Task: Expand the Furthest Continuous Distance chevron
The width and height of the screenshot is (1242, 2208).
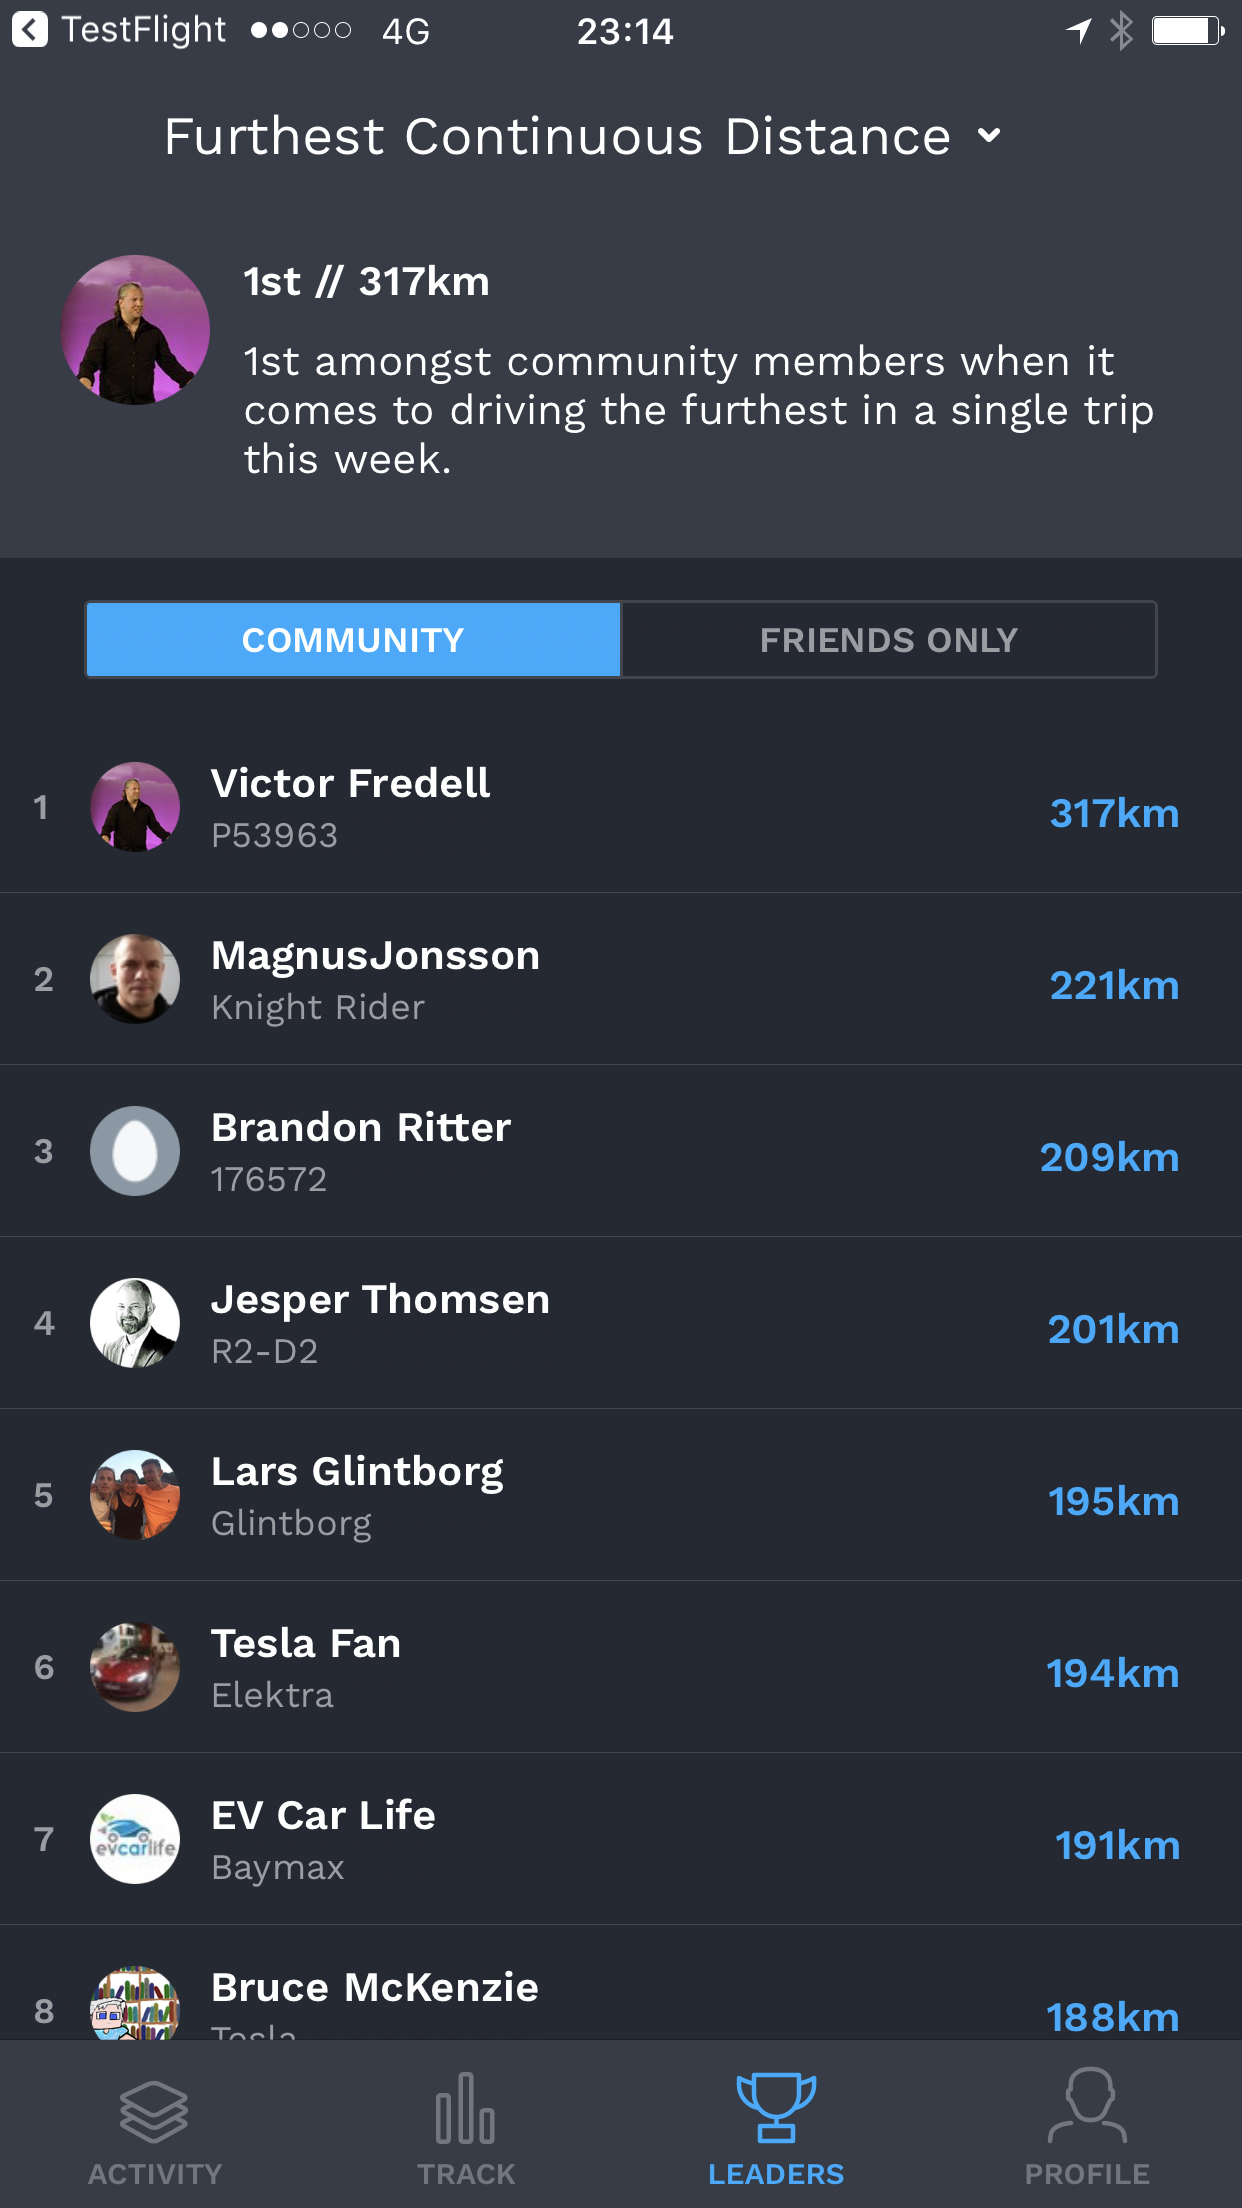Action: coord(989,136)
